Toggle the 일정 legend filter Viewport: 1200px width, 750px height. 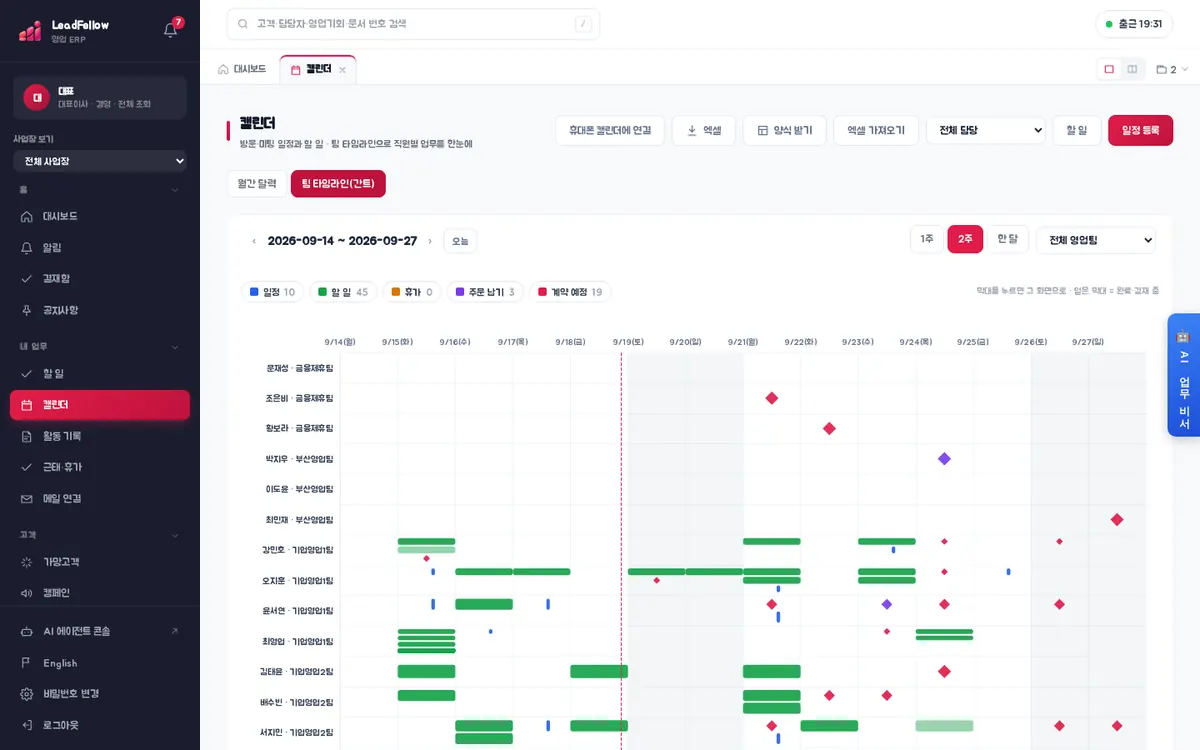pyautogui.click(x=272, y=292)
